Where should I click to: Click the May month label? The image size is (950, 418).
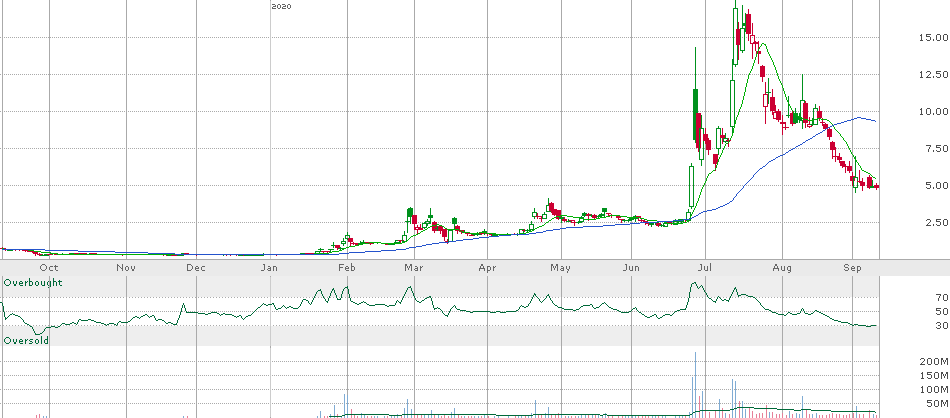click(561, 267)
